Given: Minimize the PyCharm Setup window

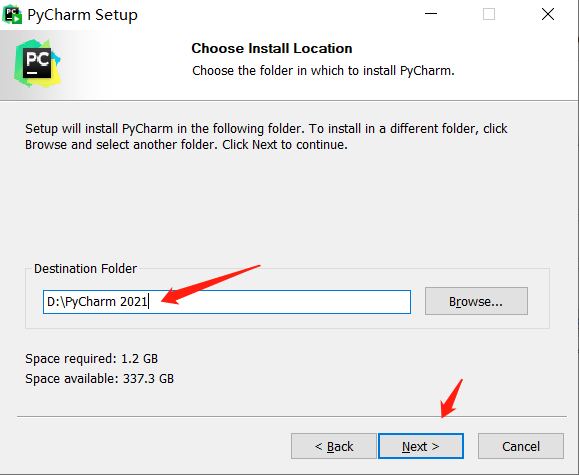Looking at the screenshot, I should (431, 14).
